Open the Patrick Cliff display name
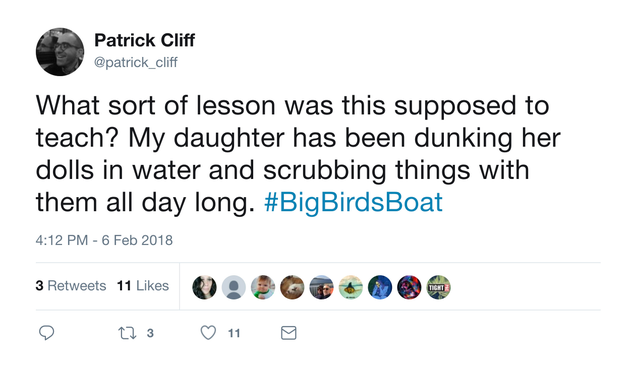The width and height of the screenshot is (636, 368). tap(144, 40)
